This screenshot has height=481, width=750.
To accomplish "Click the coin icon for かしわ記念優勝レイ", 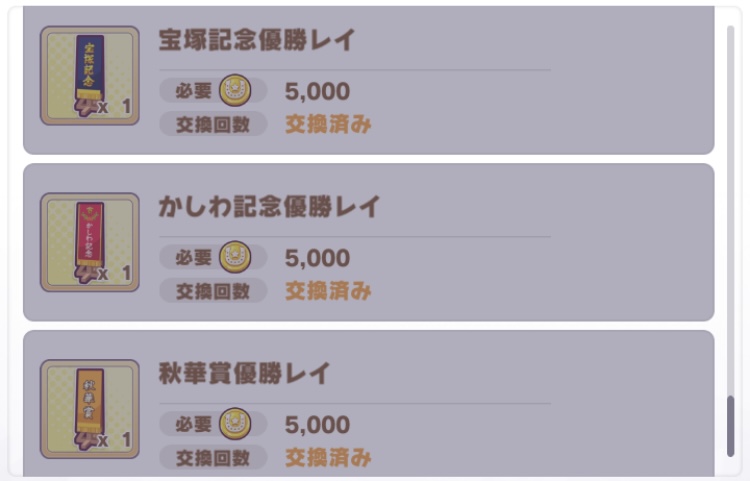I will tap(235, 258).
